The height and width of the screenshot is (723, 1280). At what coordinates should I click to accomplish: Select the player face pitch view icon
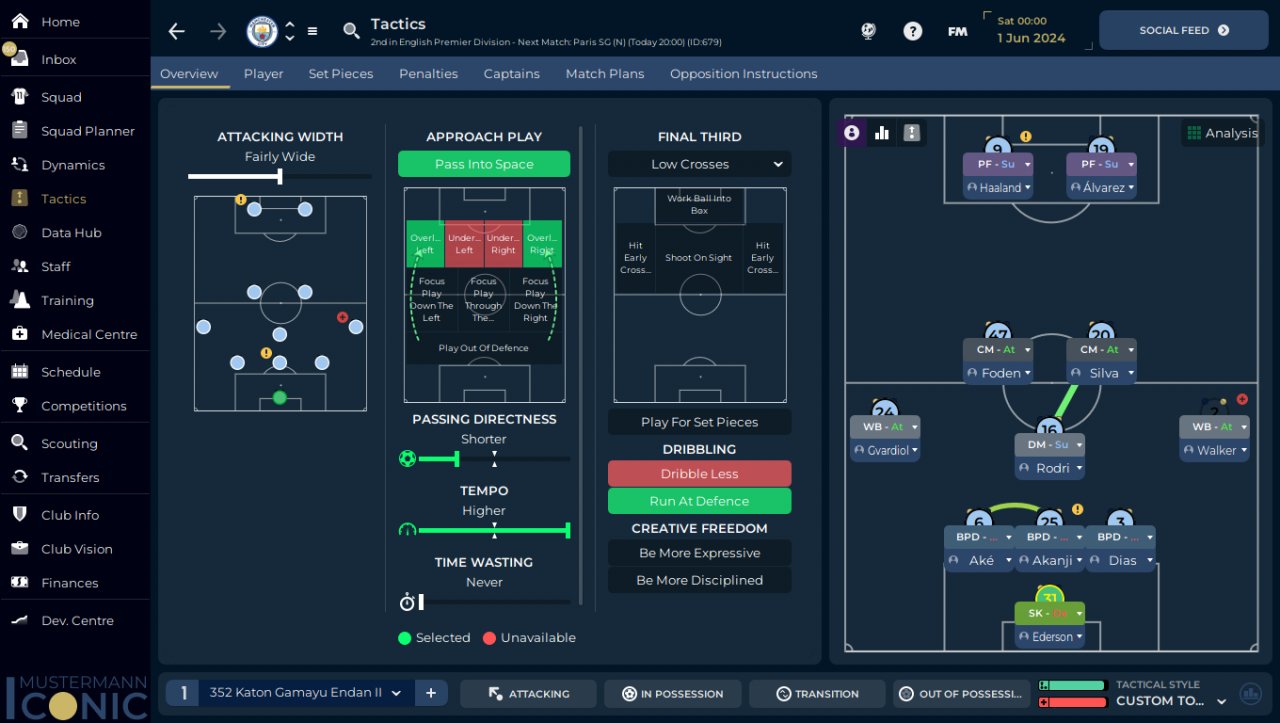pyautogui.click(x=852, y=132)
